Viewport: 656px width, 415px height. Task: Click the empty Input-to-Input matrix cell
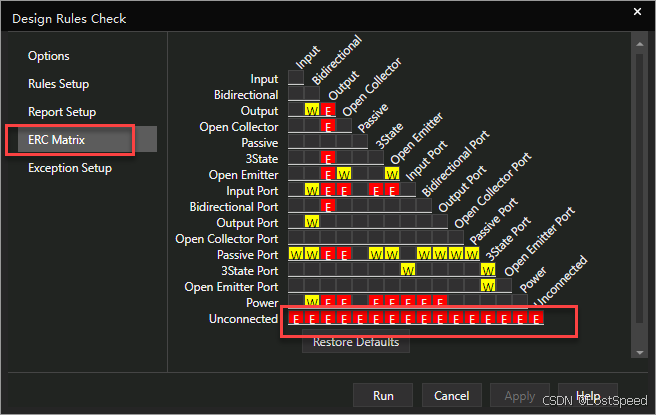[296, 78]
